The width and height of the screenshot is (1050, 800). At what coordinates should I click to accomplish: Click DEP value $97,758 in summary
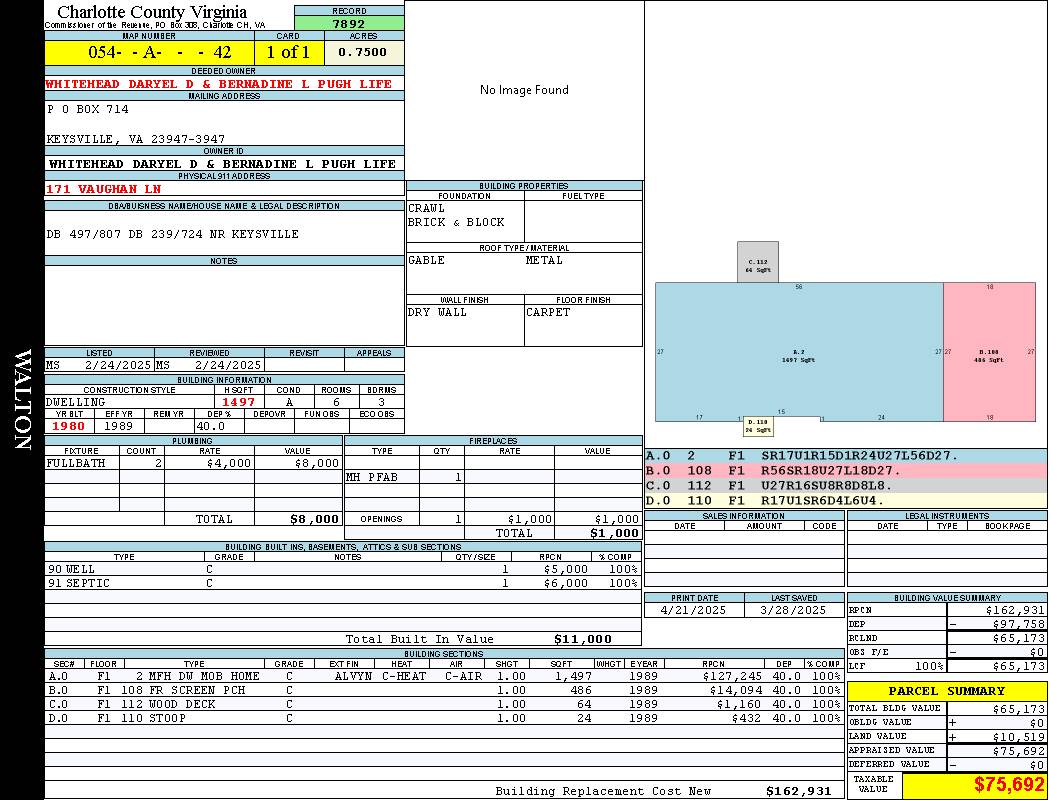pyautogui.click(x=1018, y=625)
